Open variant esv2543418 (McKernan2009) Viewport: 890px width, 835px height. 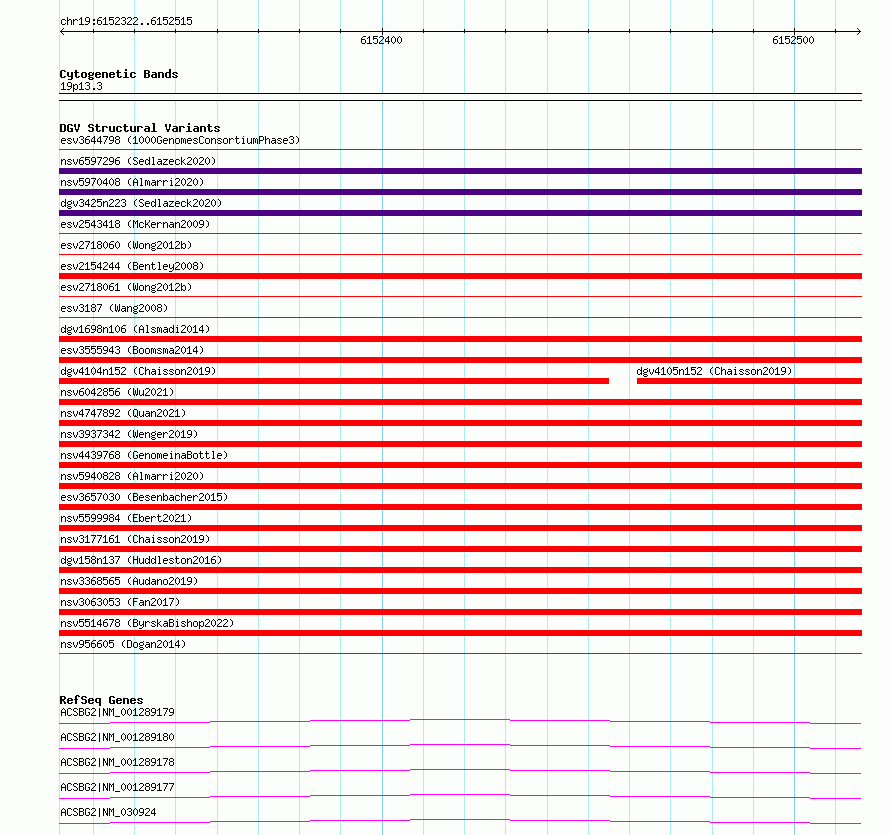(135, 224)
